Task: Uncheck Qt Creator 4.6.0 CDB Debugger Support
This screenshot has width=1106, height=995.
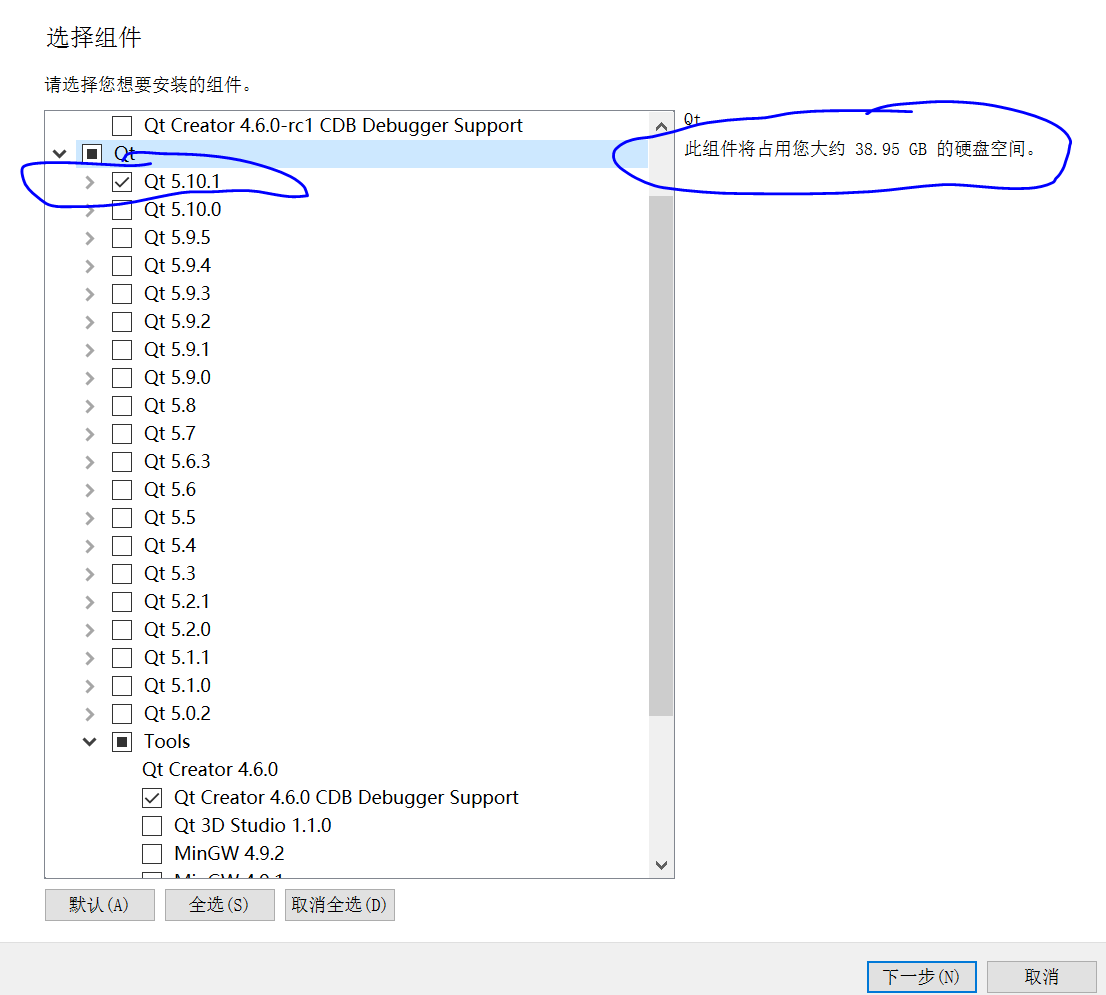Action: coord(152,798)
